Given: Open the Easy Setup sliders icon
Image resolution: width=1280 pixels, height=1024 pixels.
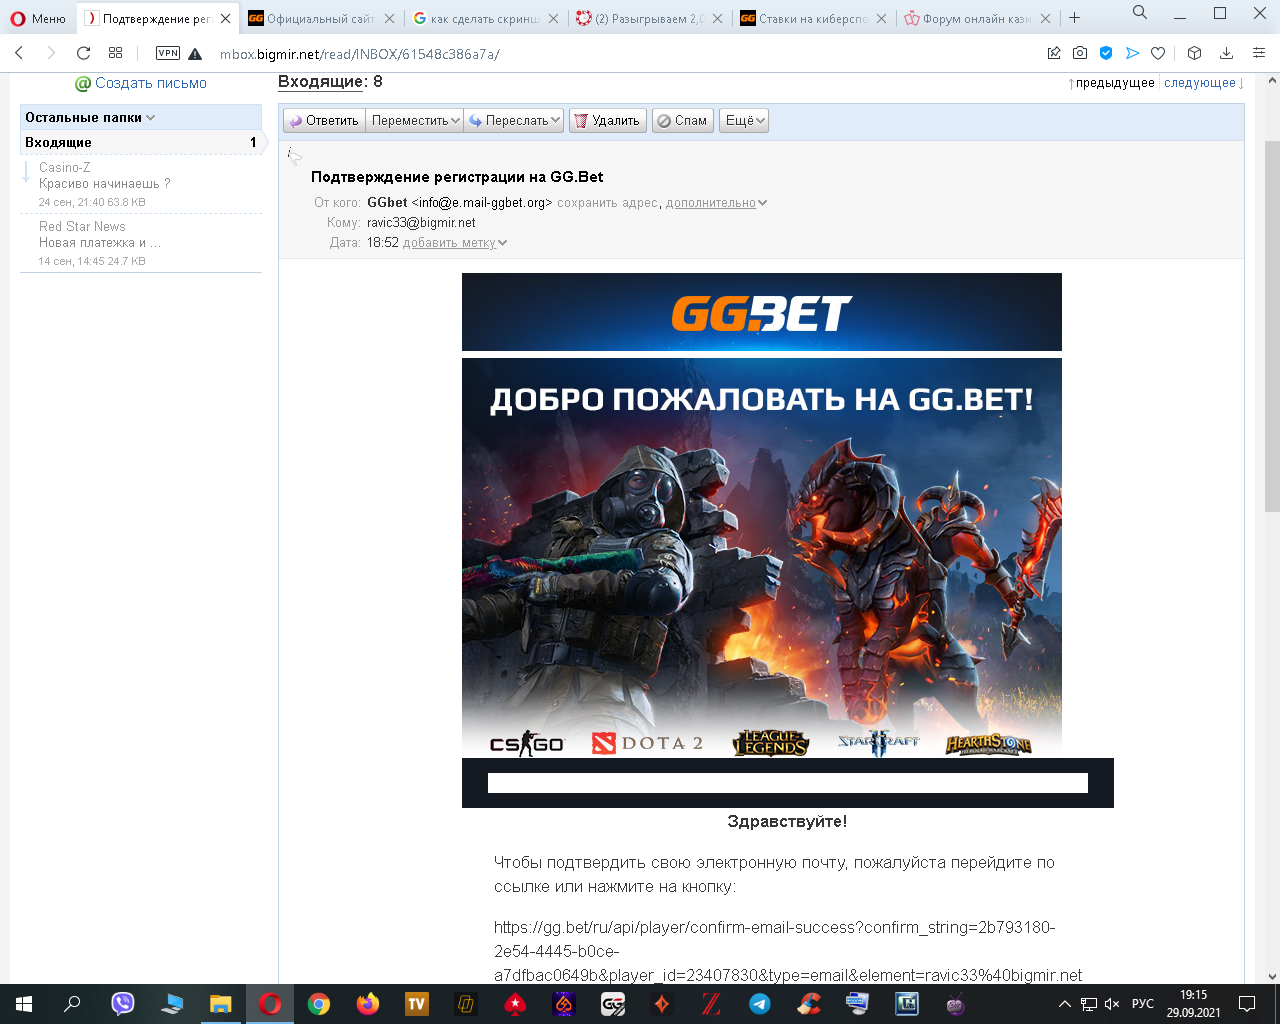Looking at the screenshot, I should [x=1259, y=53].
